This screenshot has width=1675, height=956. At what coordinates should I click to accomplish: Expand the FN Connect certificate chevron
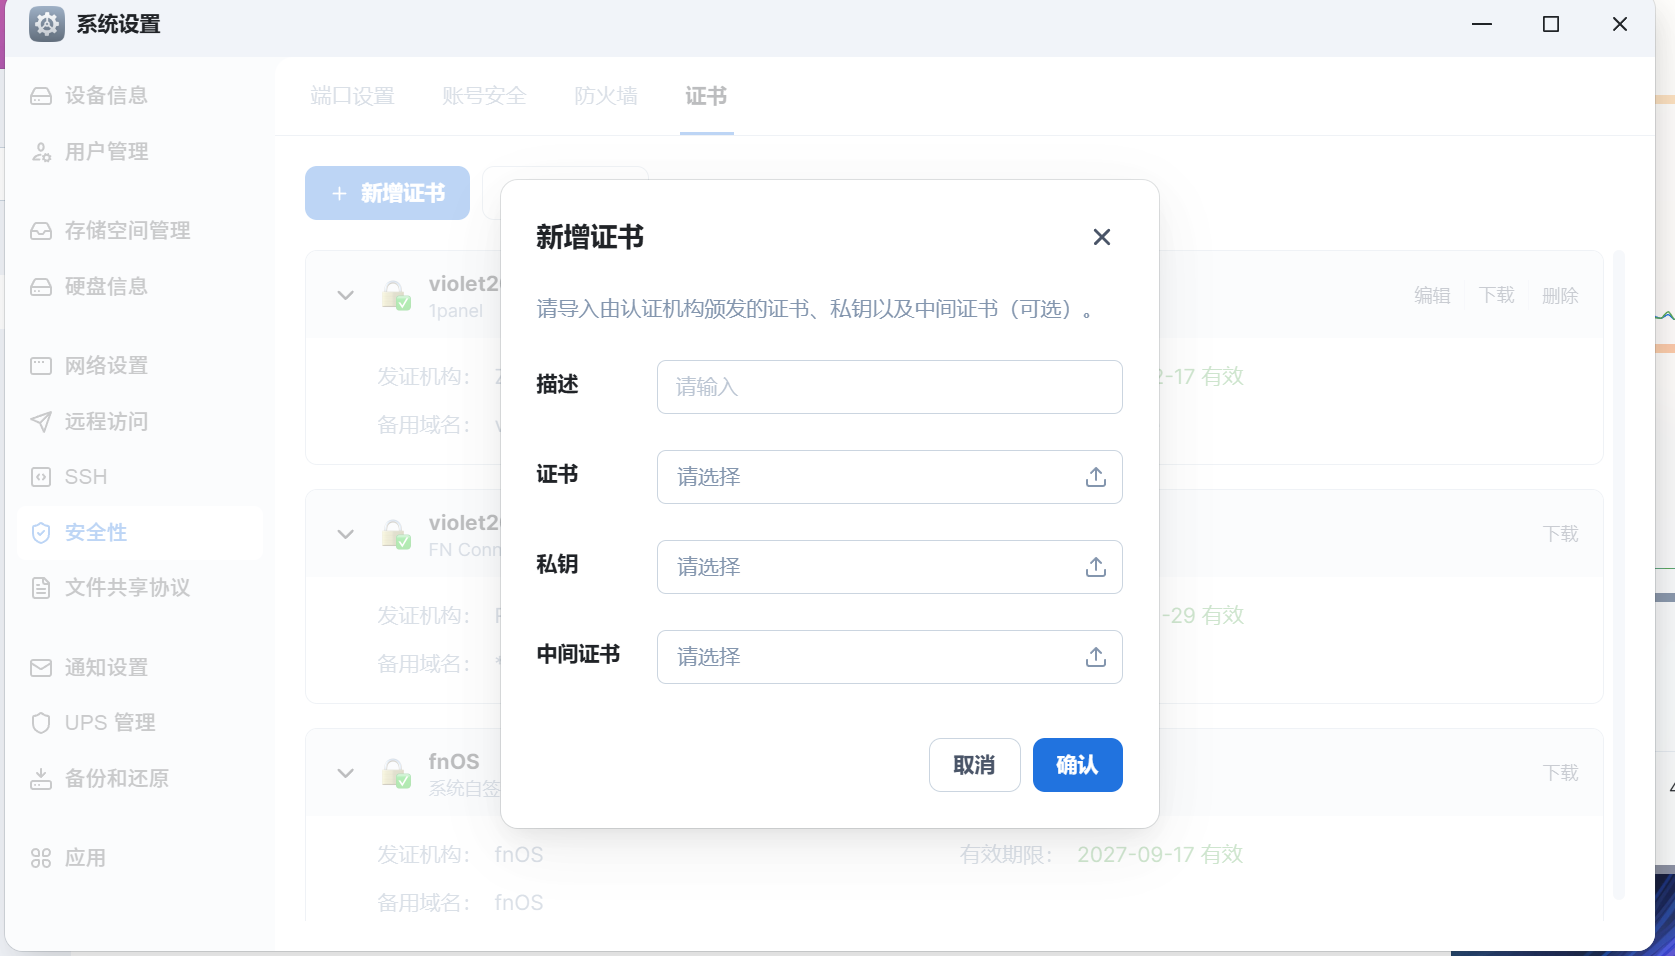tap(346, 534)
